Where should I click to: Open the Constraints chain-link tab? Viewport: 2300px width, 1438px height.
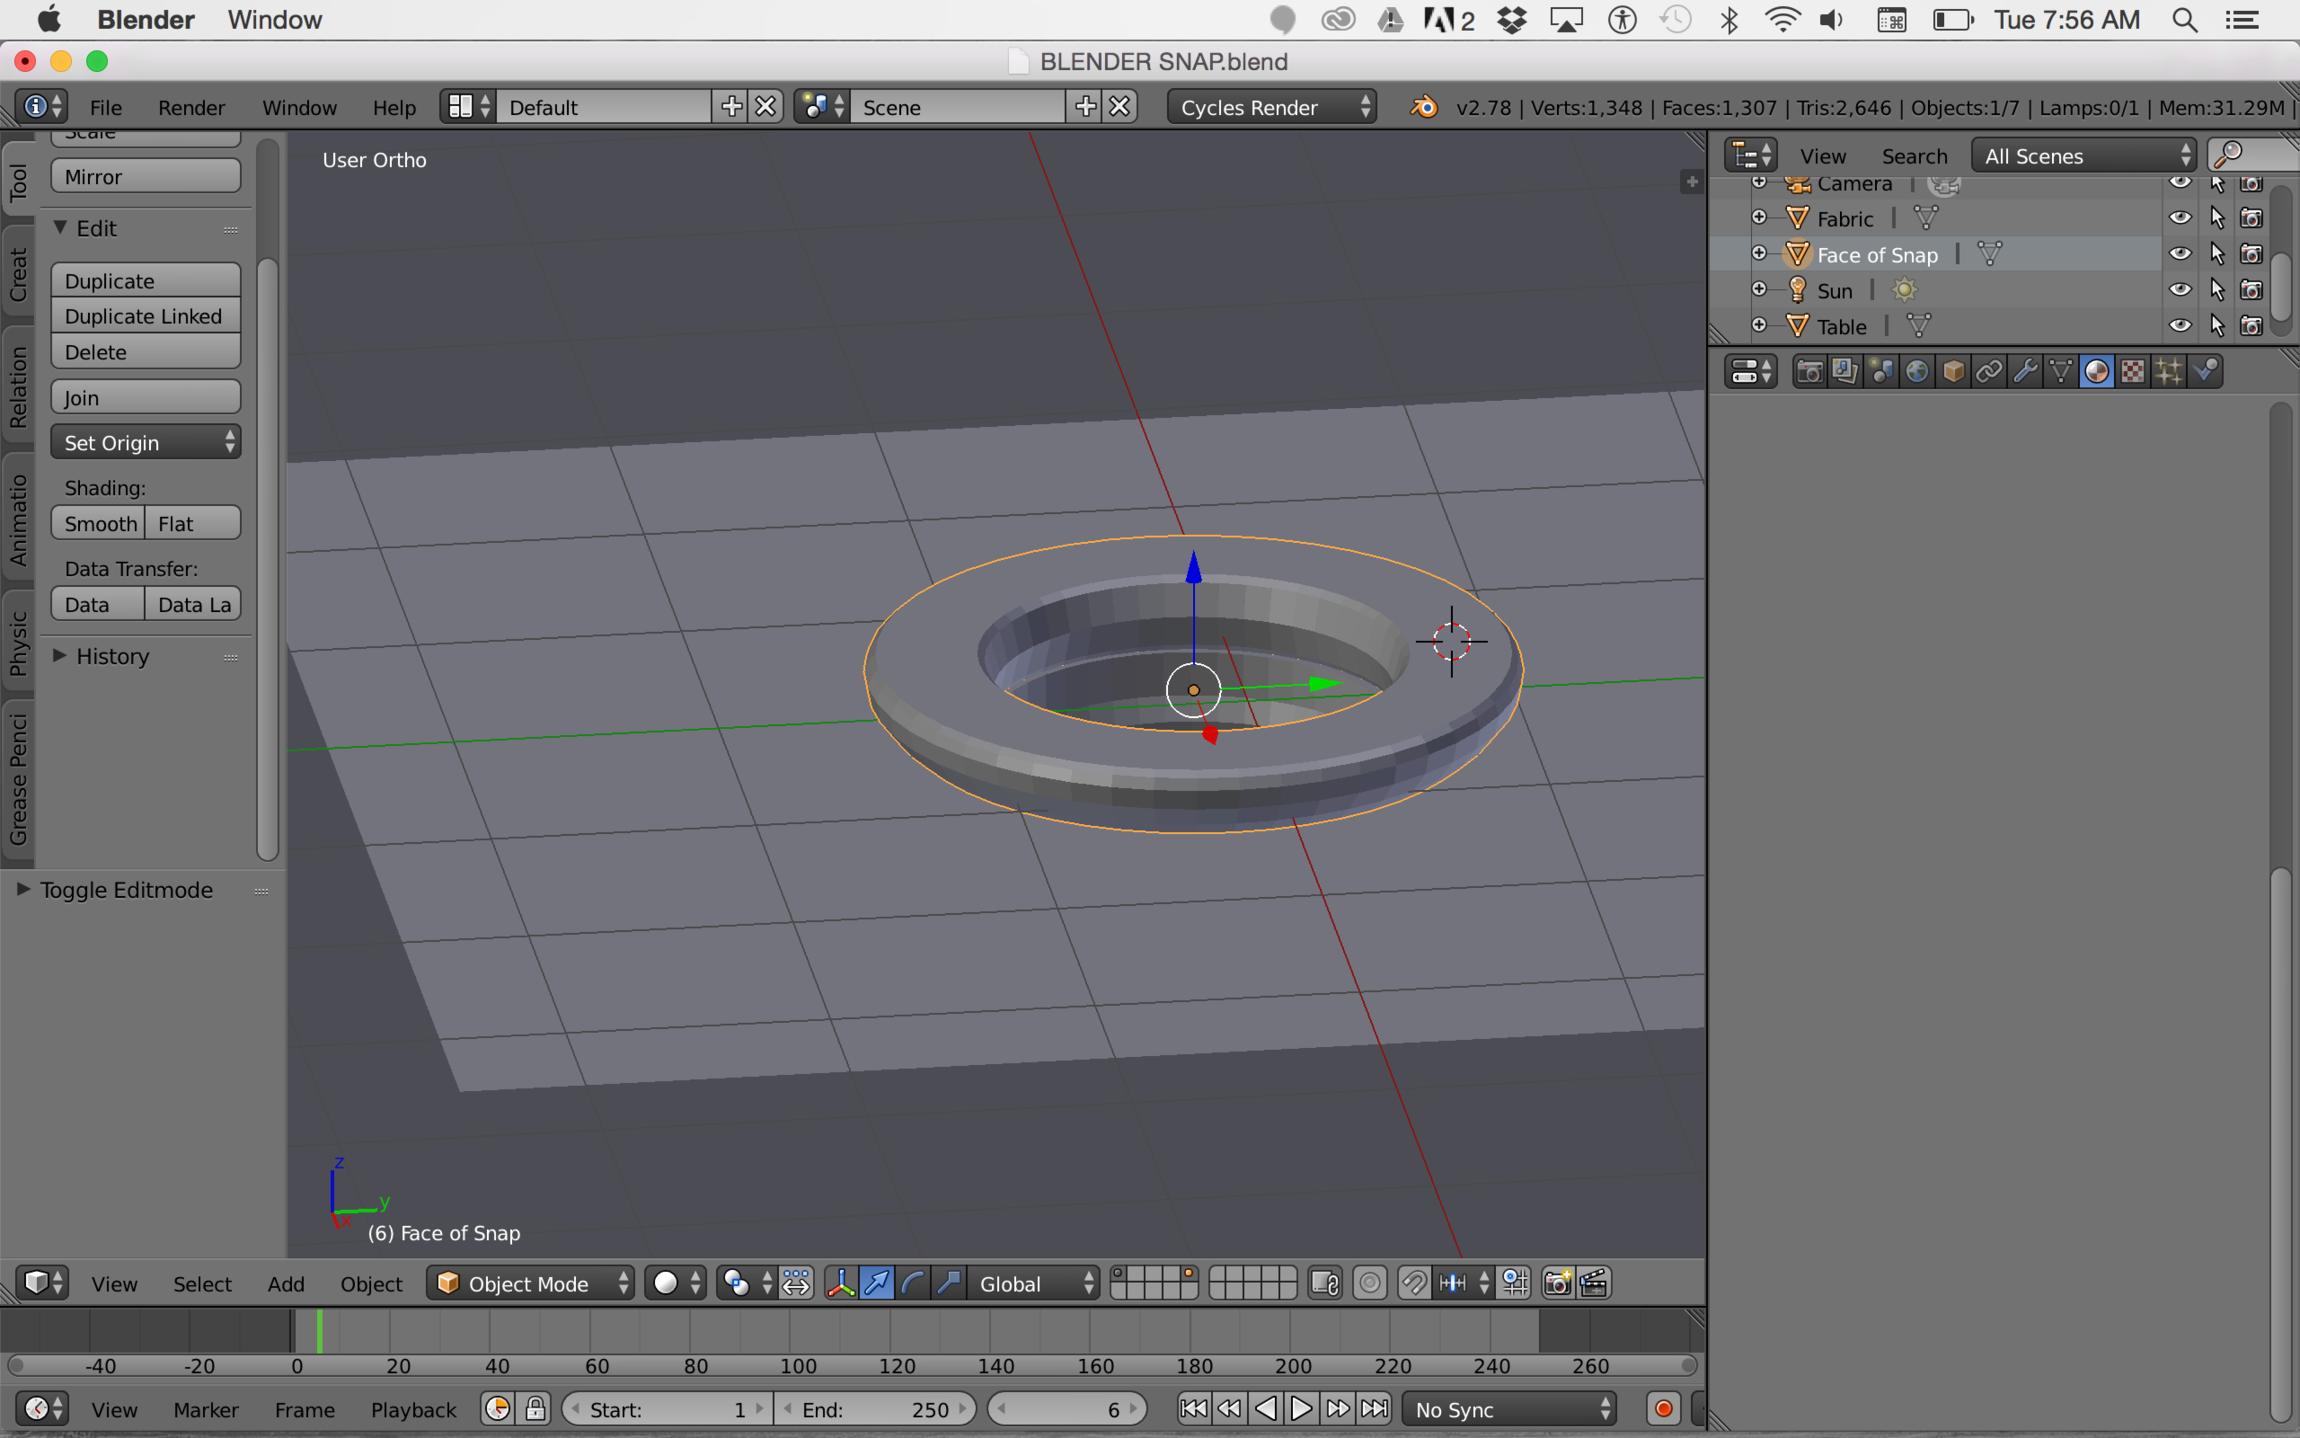click(1989, 372)
